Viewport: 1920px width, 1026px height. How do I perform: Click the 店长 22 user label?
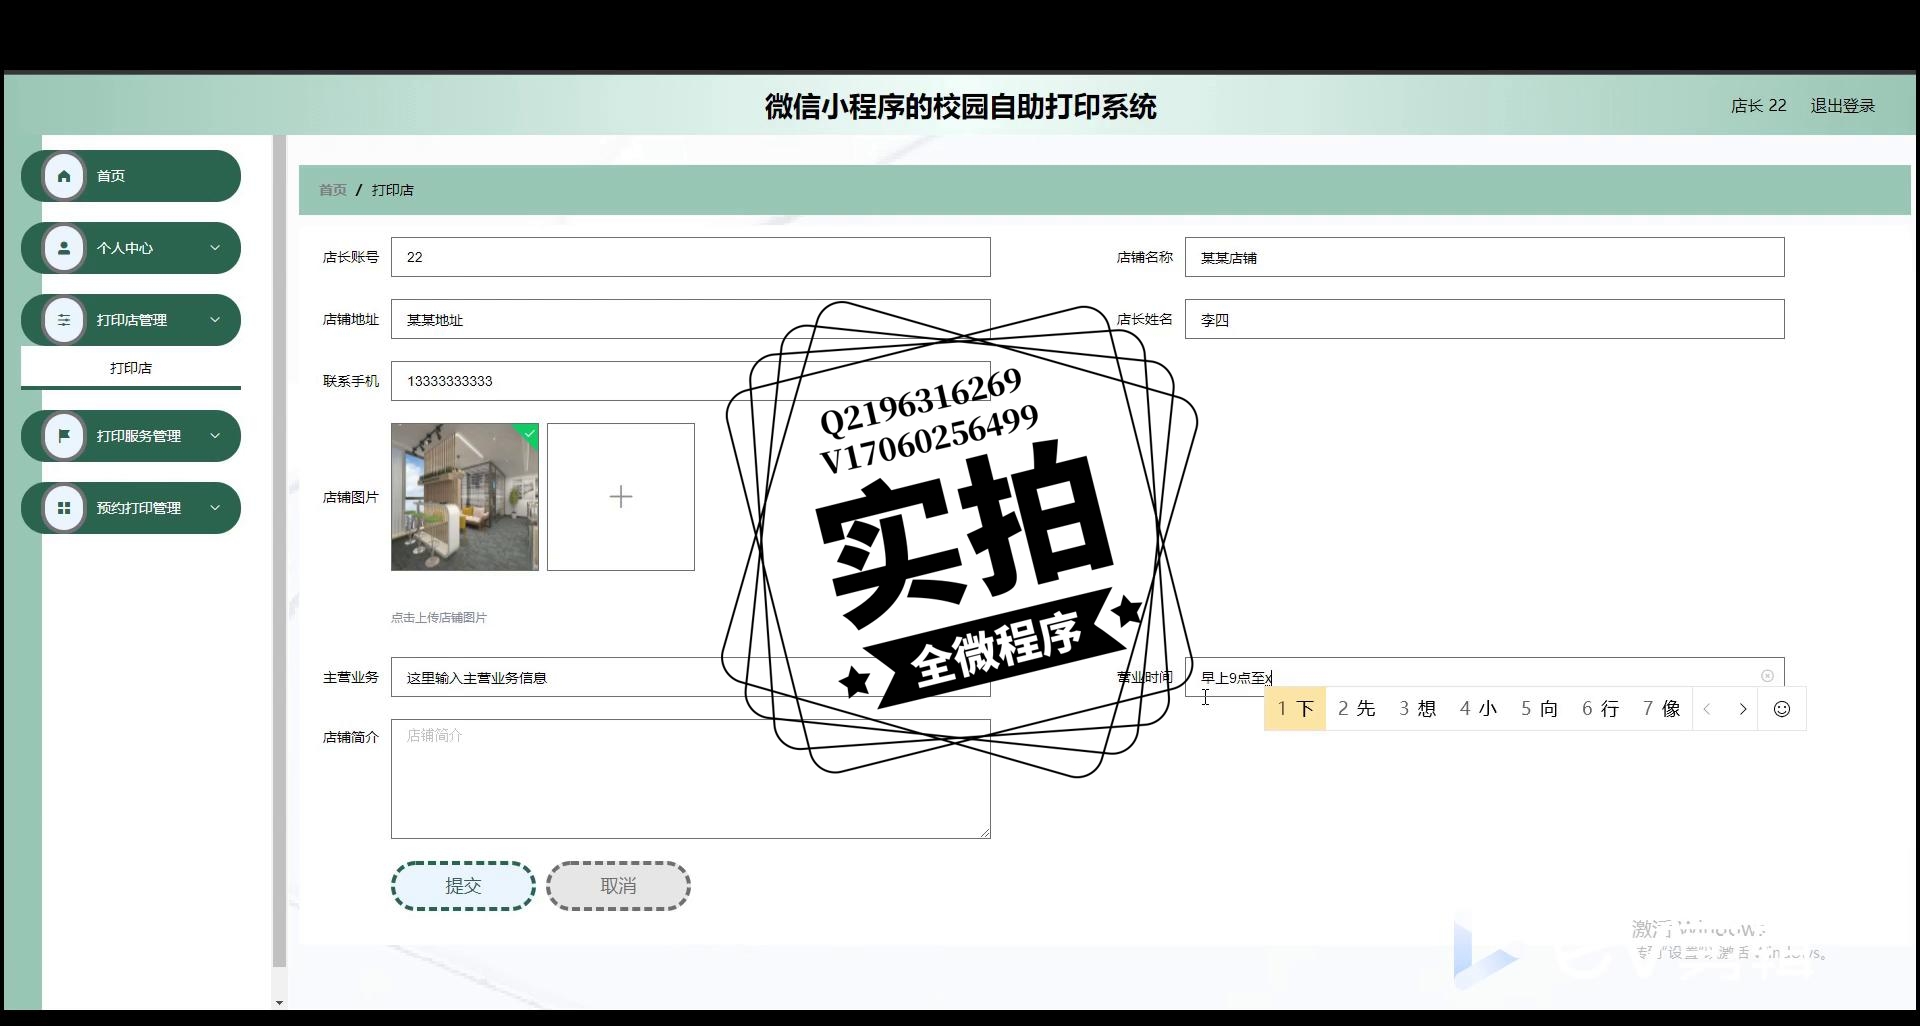(1758, 106)
